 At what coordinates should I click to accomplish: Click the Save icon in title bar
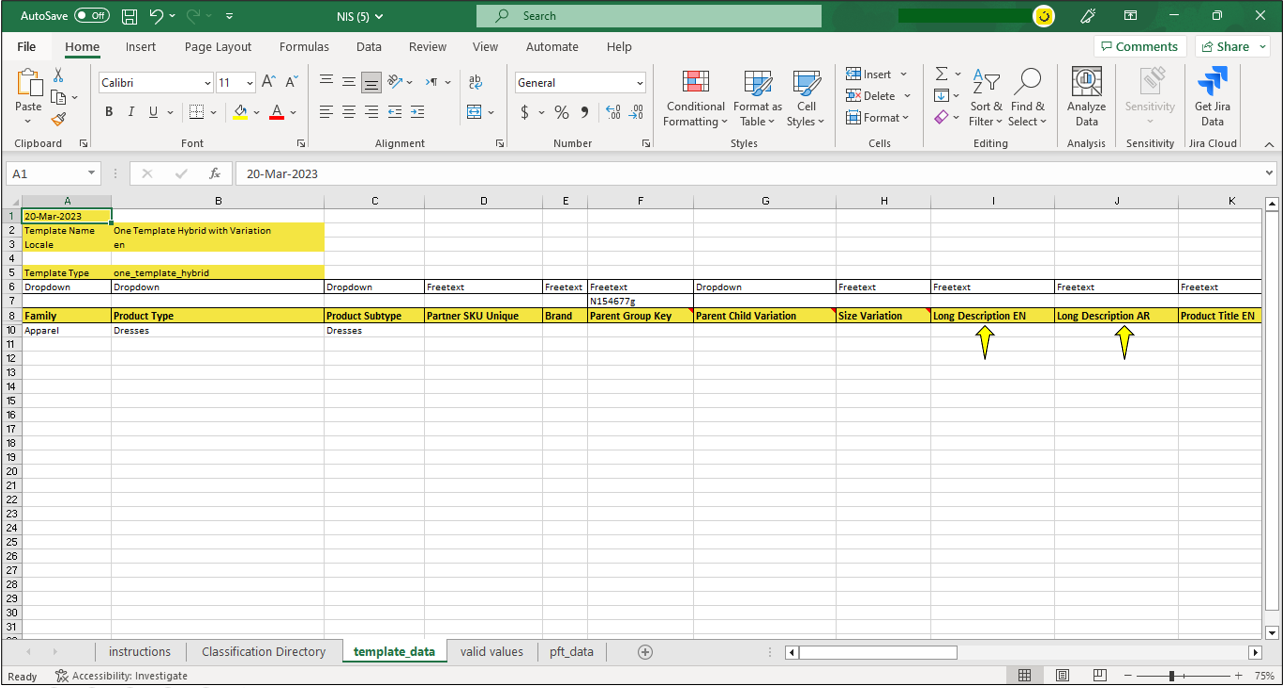point(129,16)
